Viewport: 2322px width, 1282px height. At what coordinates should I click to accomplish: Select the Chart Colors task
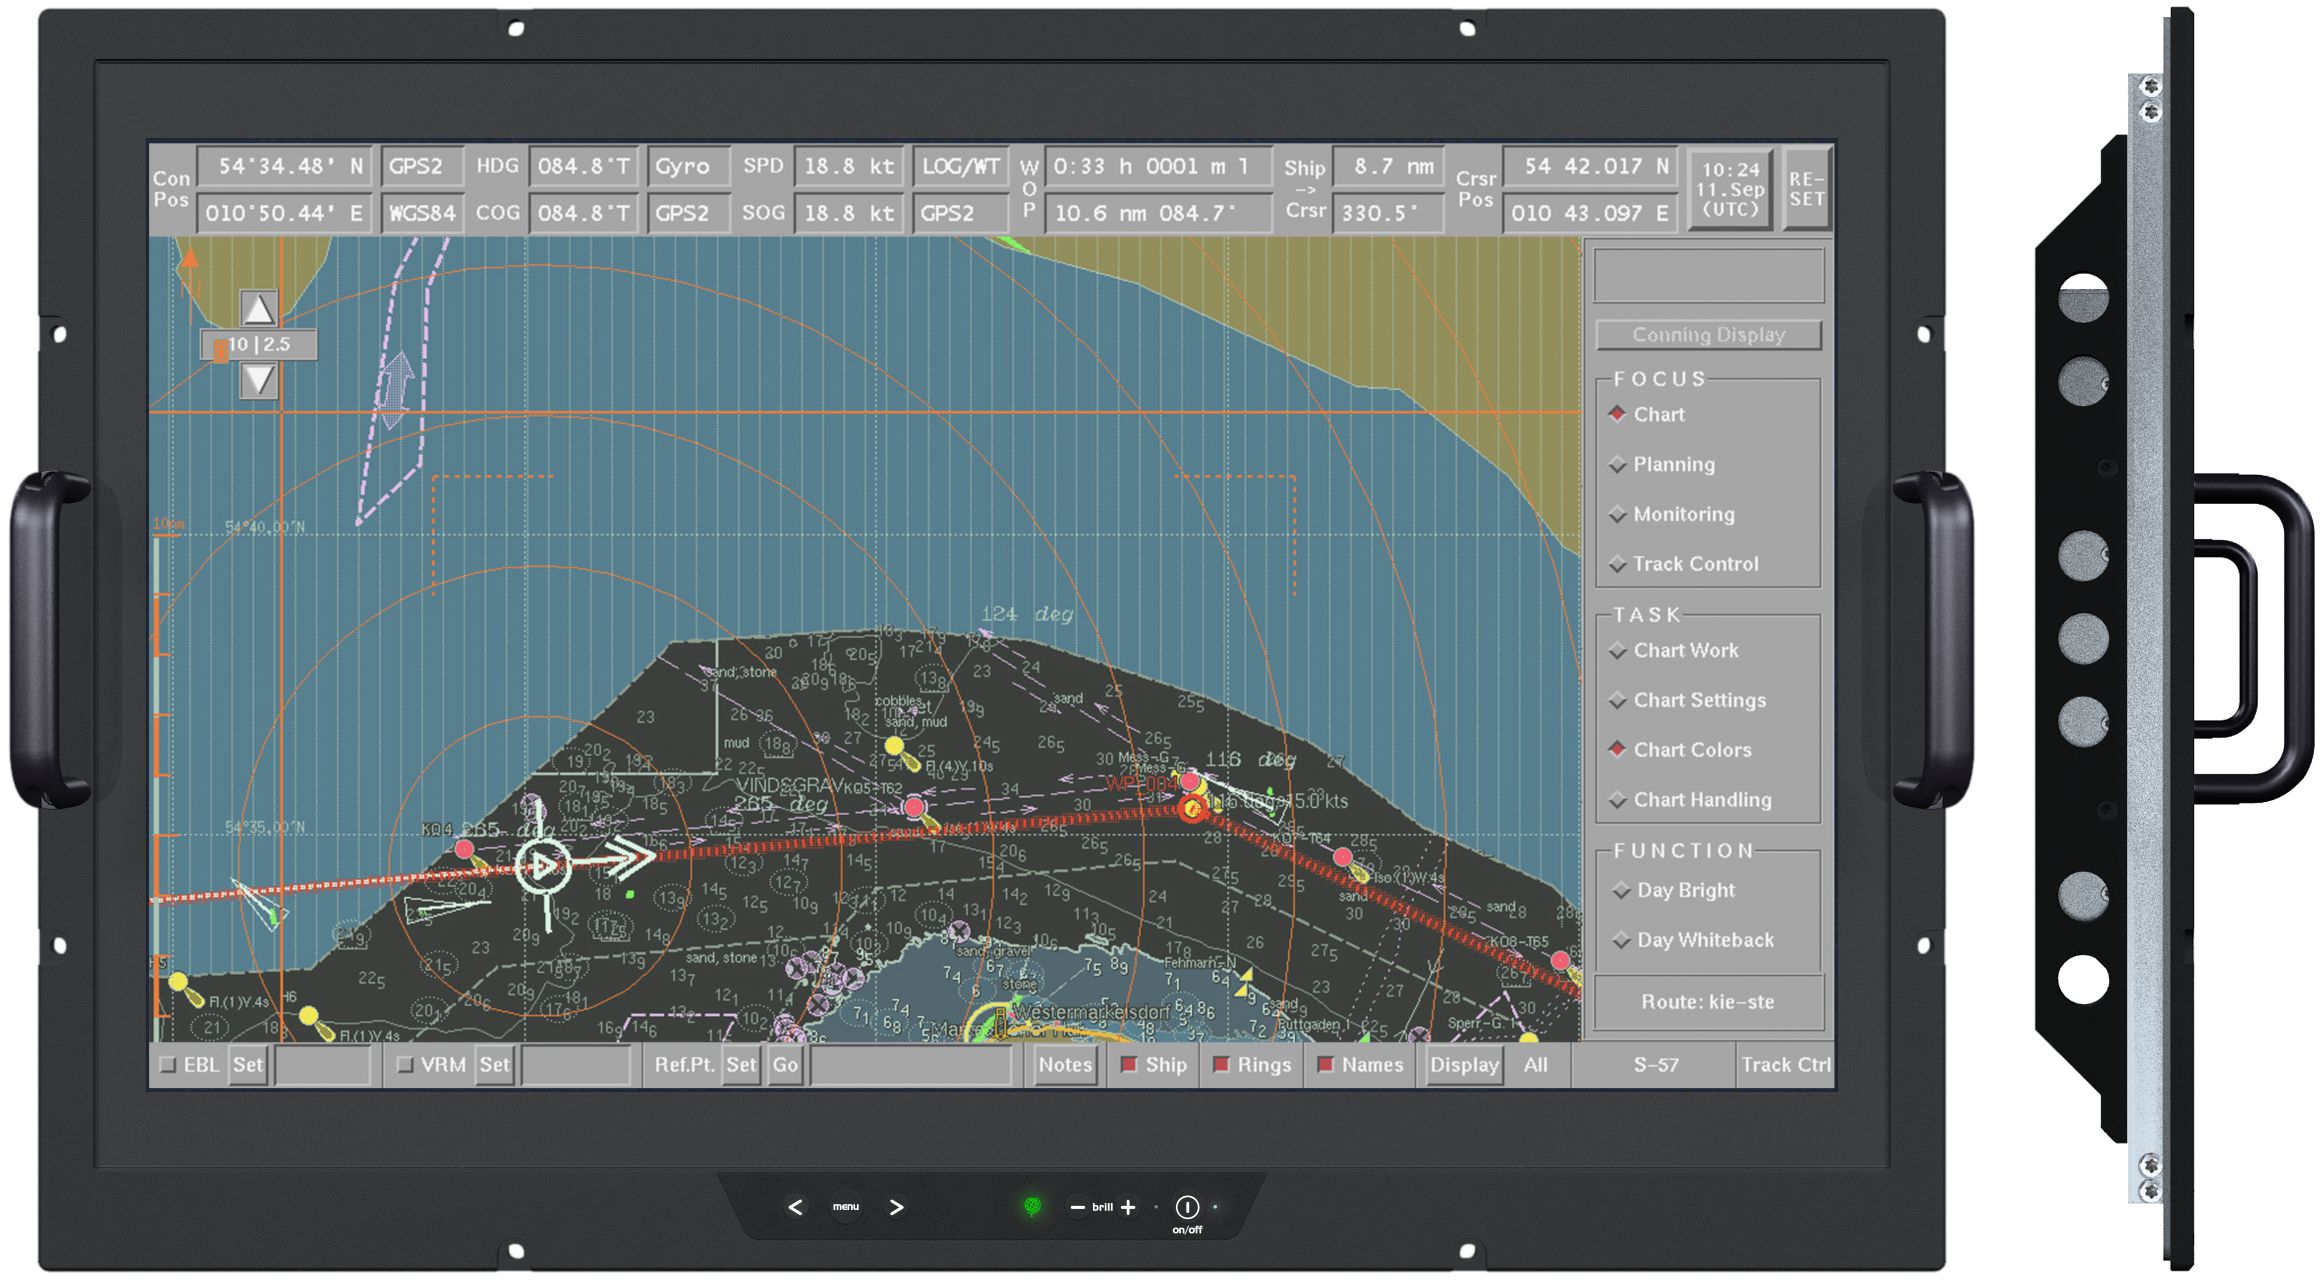[1681, 750]
